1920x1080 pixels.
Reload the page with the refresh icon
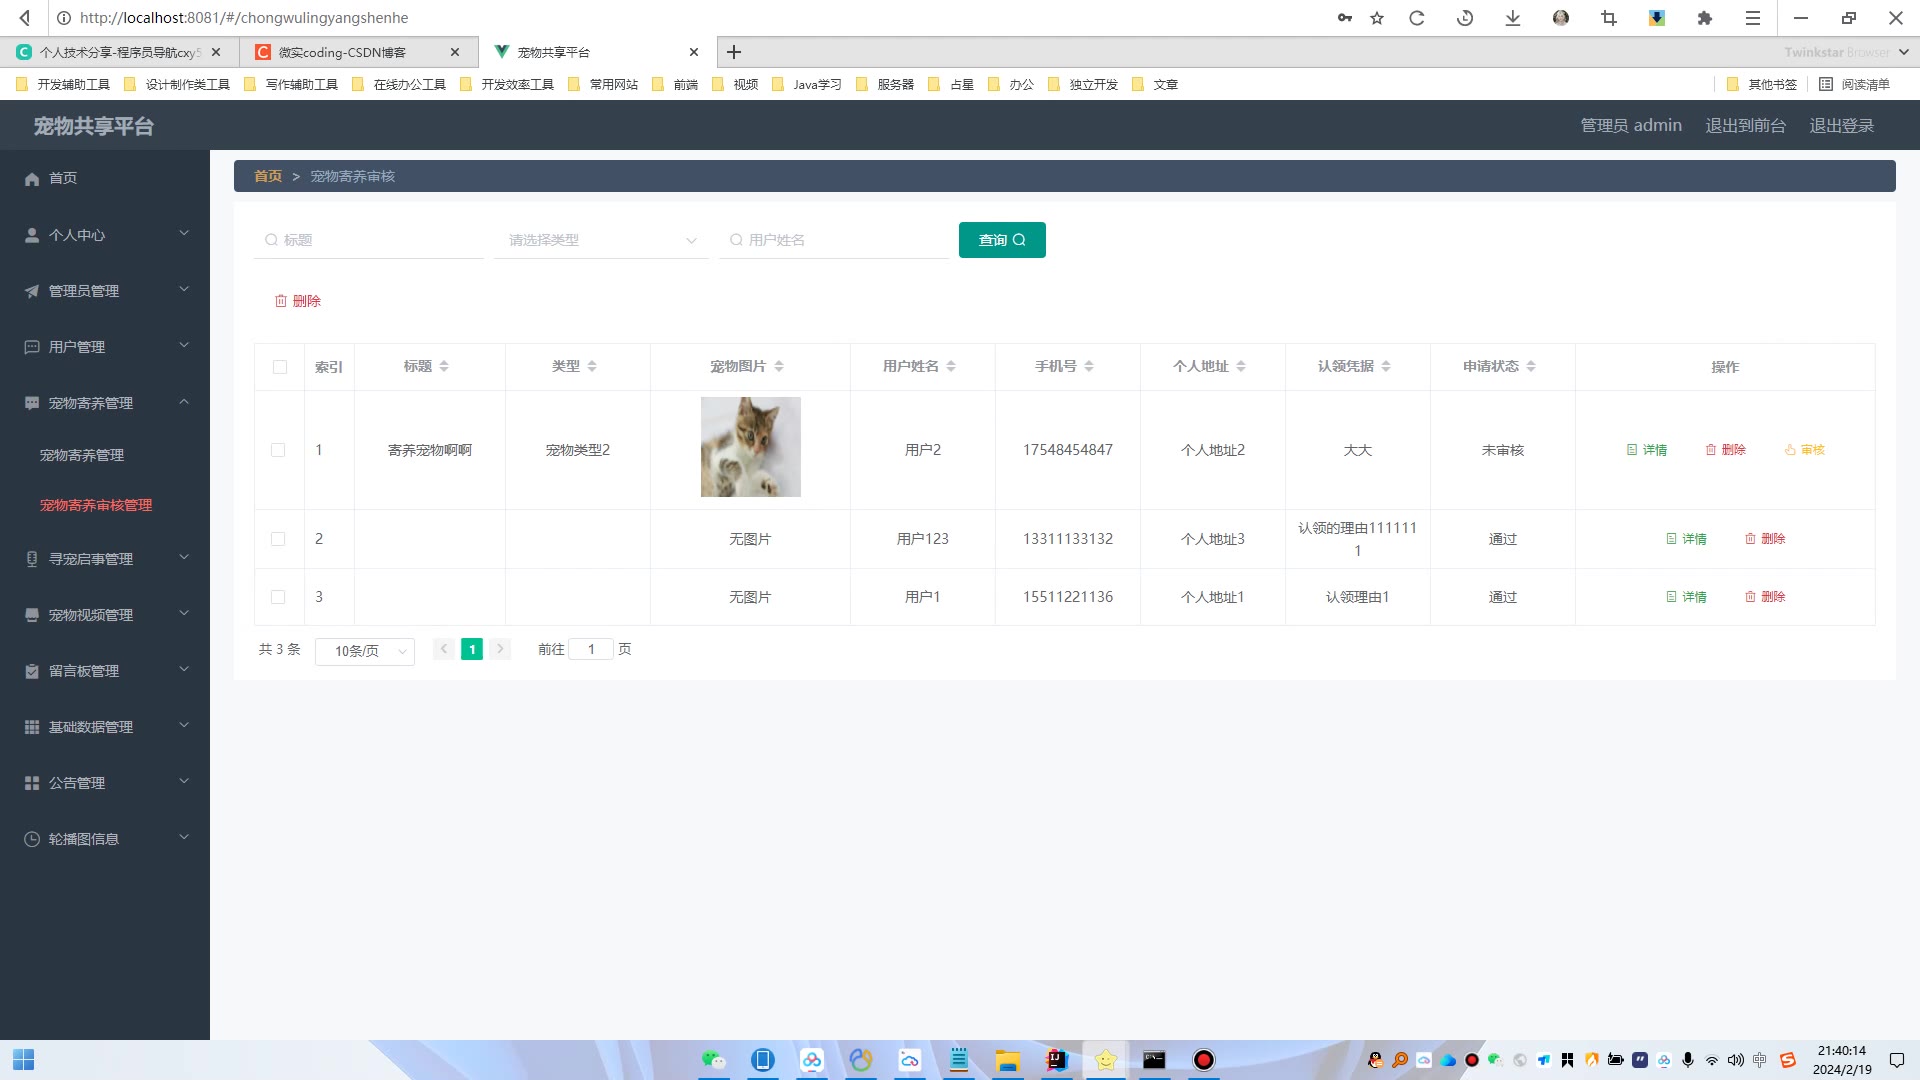pyautogui.click(x=1417, y=17)
